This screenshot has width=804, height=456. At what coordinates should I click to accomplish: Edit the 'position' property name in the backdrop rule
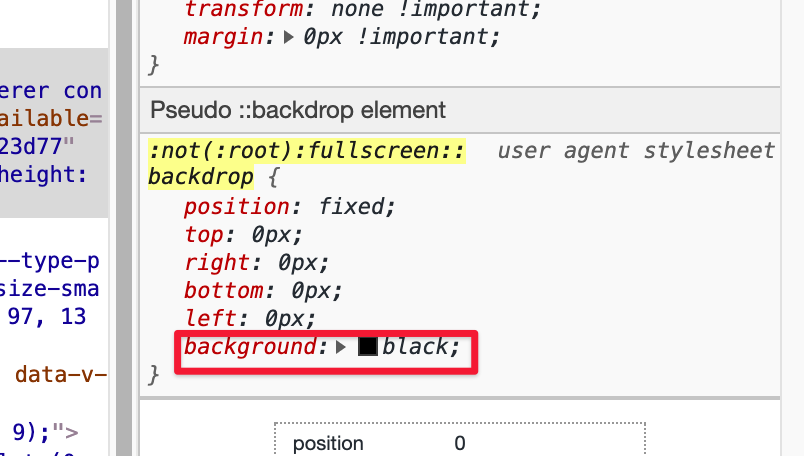237,207
